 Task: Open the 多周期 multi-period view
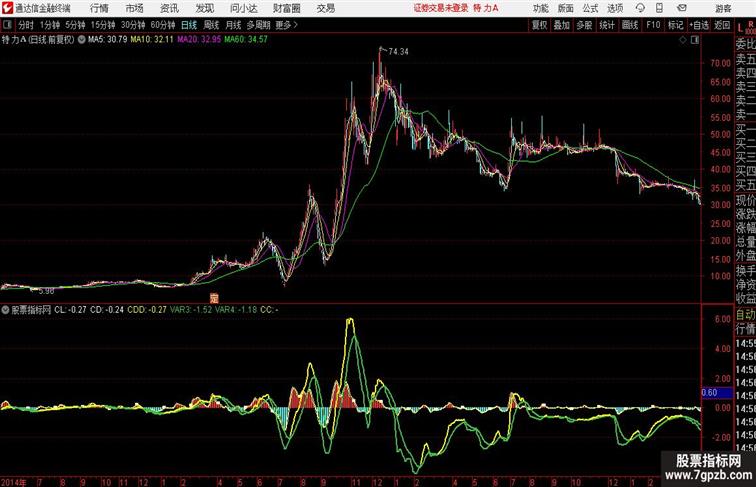(258, 25)
